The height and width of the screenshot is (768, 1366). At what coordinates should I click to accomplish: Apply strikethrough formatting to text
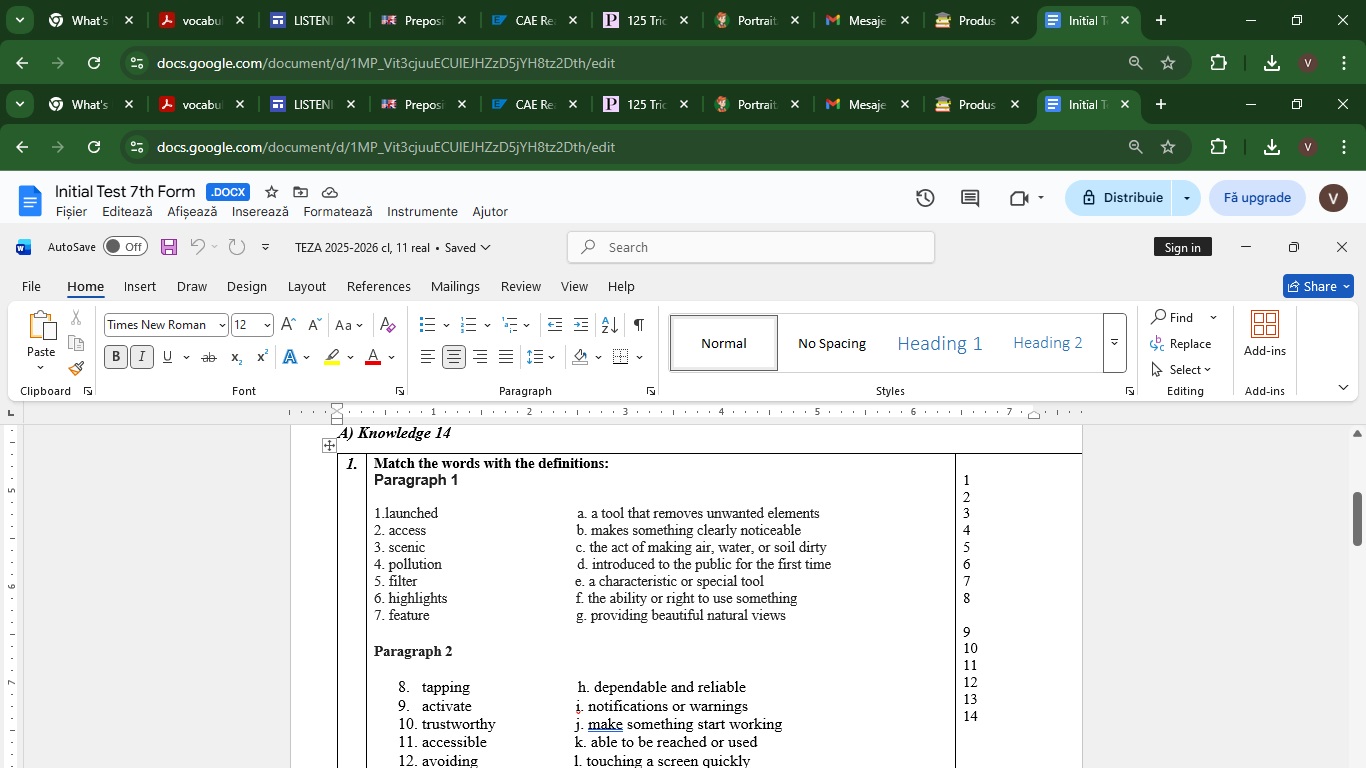pyautogui.click(x=208, y=357)
